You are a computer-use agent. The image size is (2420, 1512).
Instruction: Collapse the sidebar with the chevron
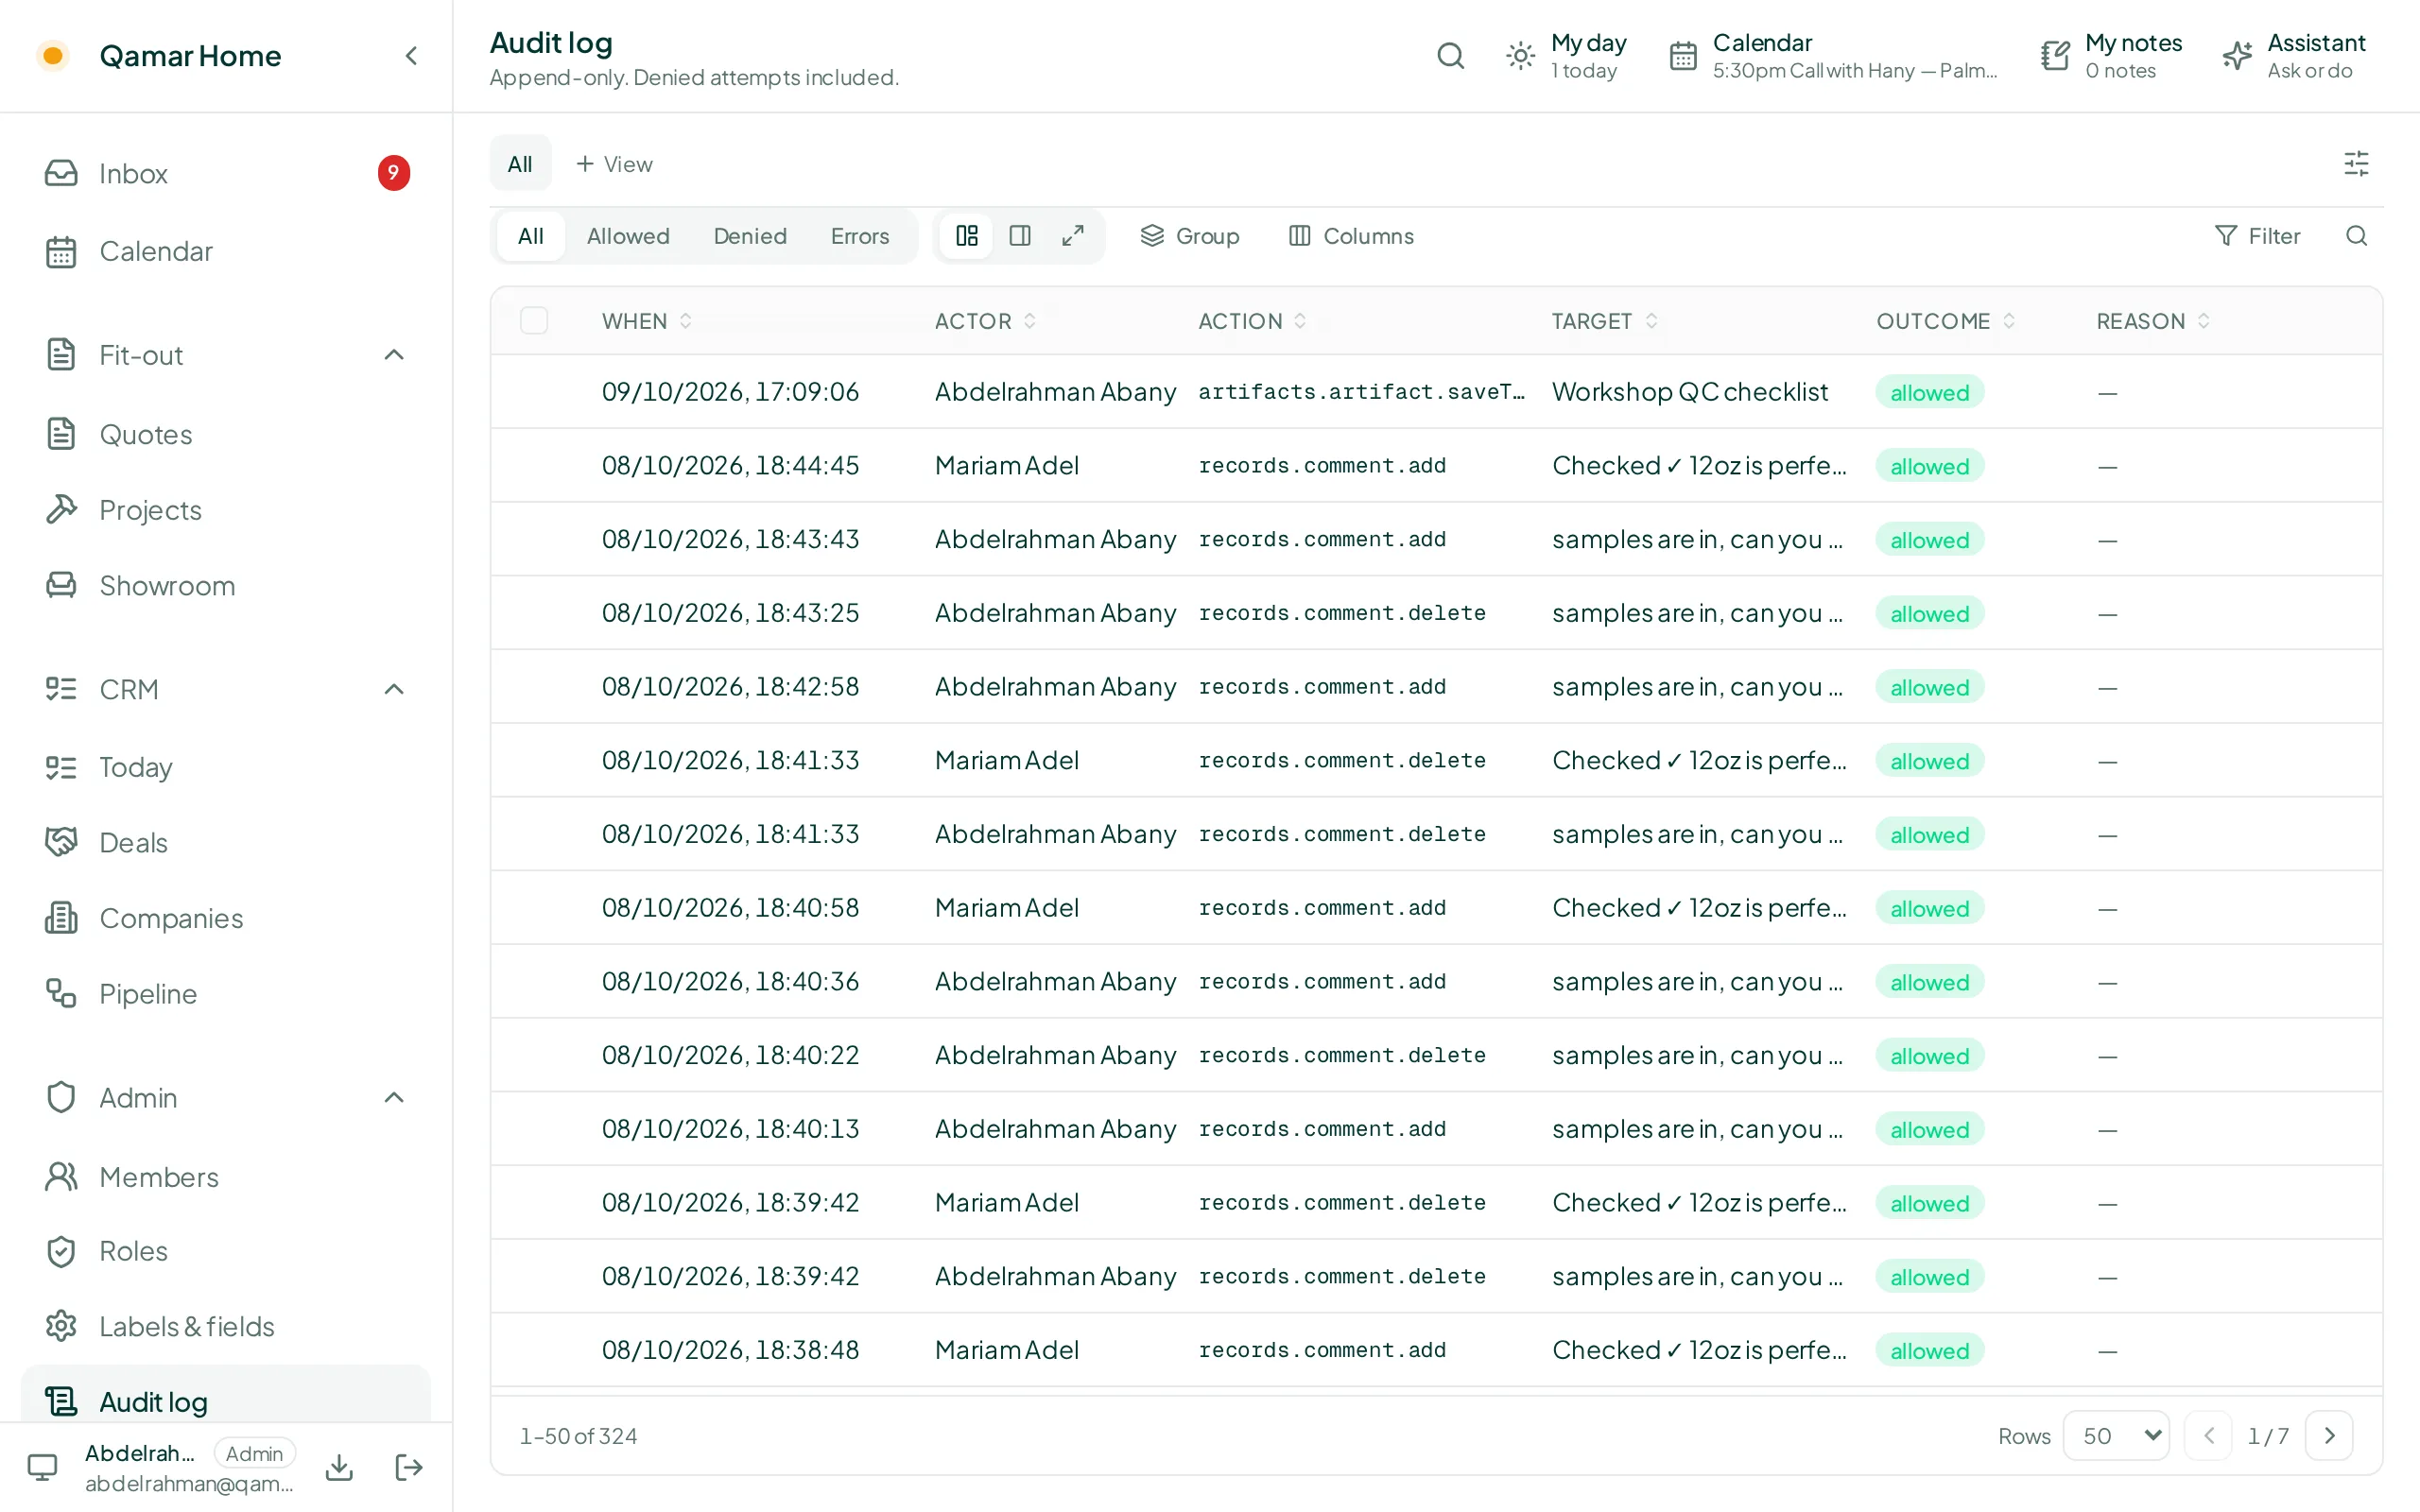[x=411, y=56]
